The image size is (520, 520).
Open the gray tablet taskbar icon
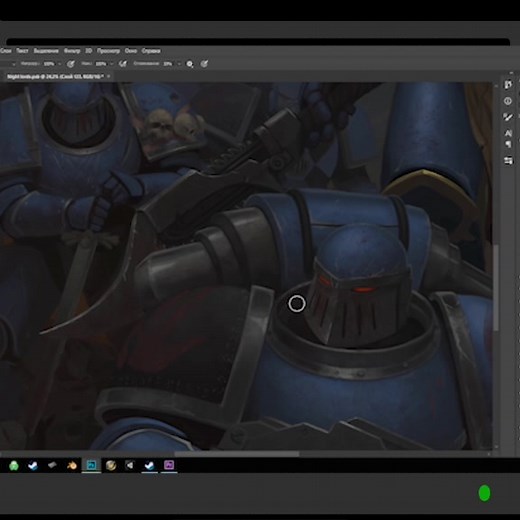[x=52, y=465]
